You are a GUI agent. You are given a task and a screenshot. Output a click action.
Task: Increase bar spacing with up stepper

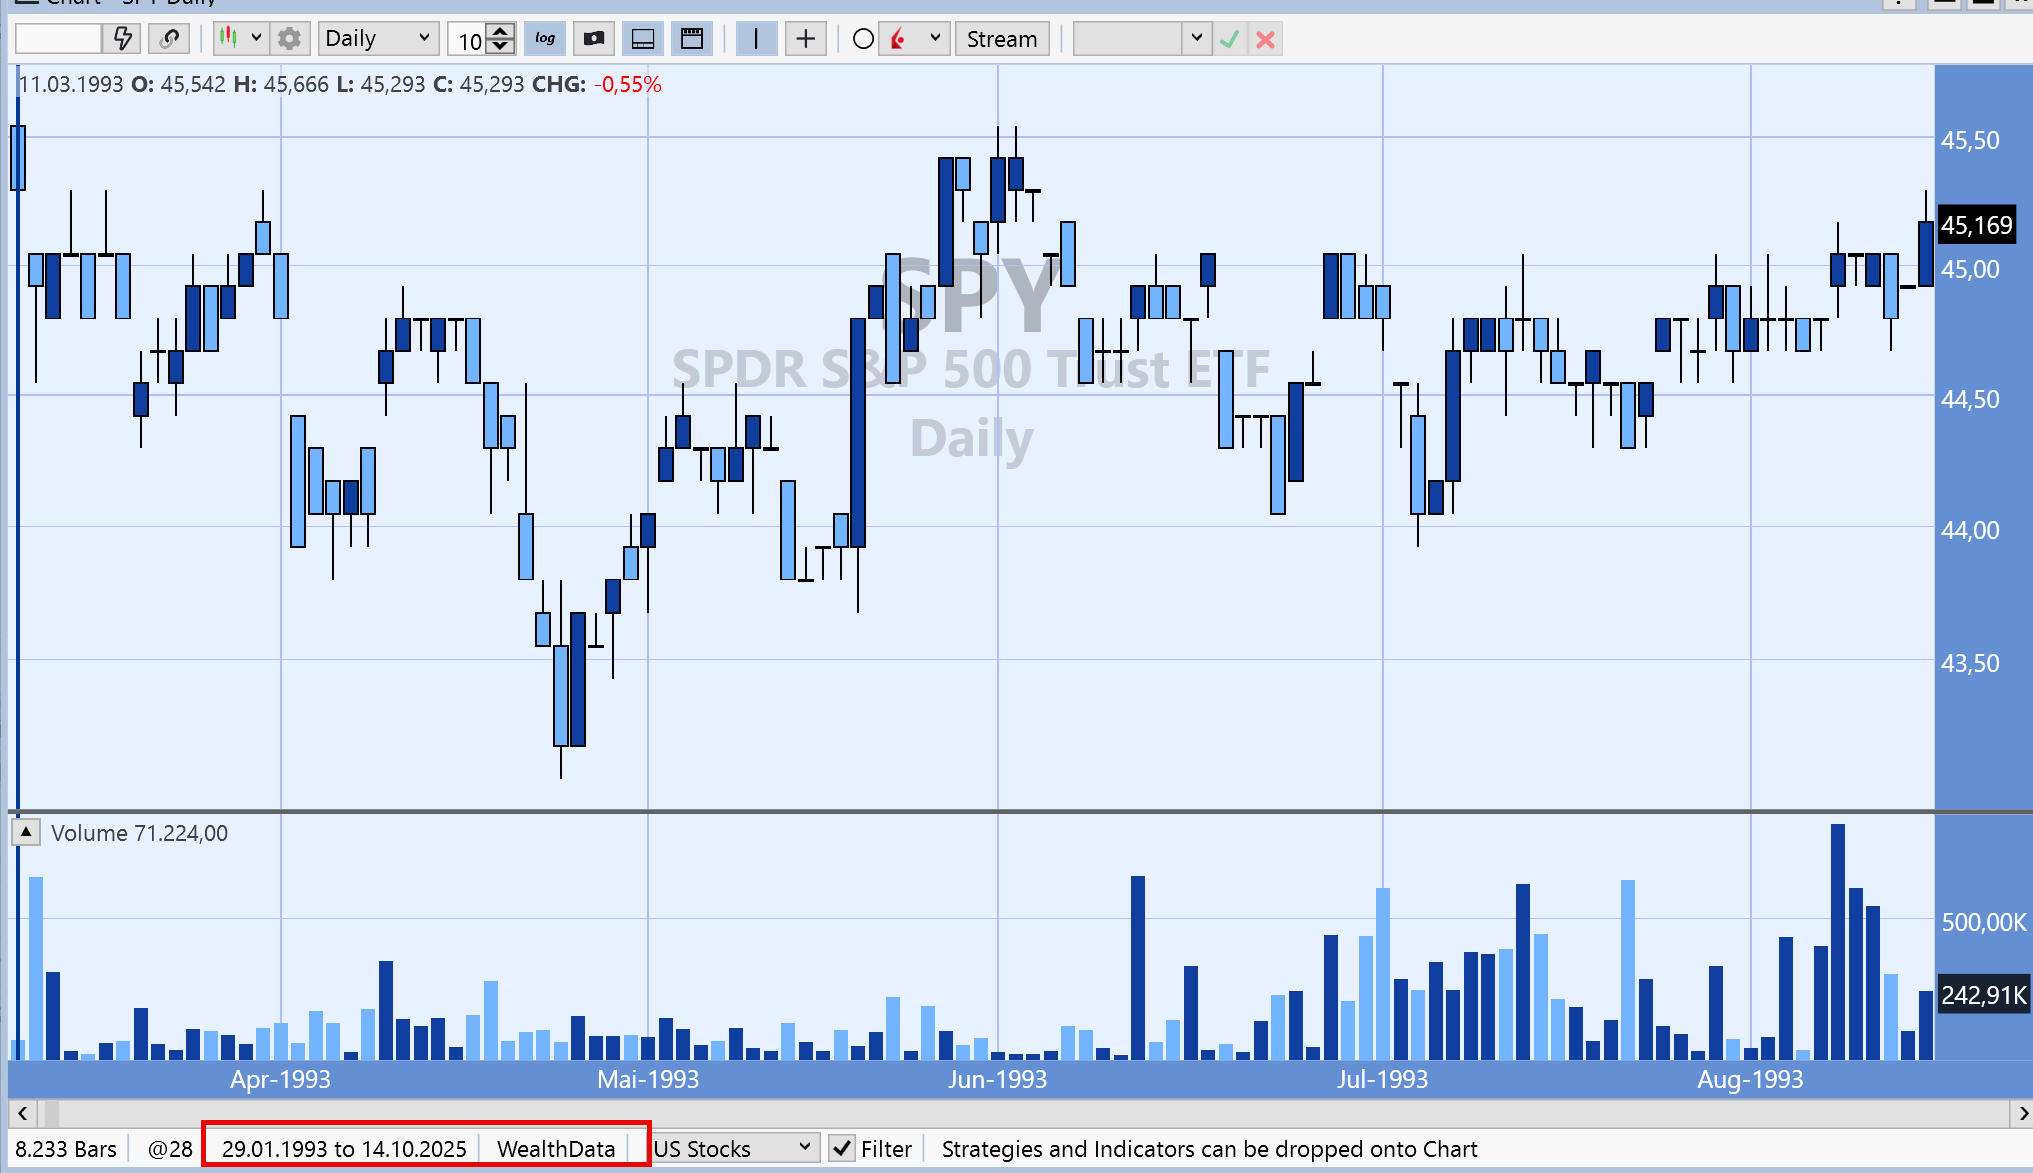tap(502, 32)
